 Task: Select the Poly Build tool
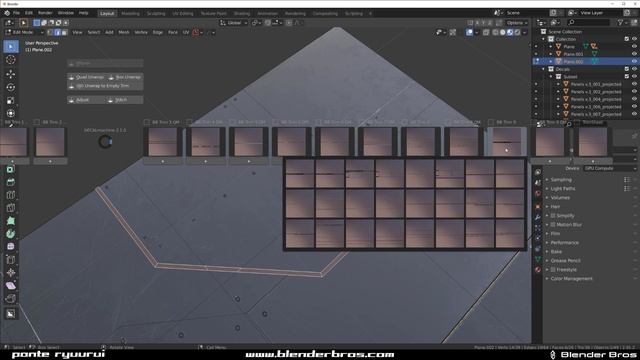pyautogui.click(x=11, y=221)
